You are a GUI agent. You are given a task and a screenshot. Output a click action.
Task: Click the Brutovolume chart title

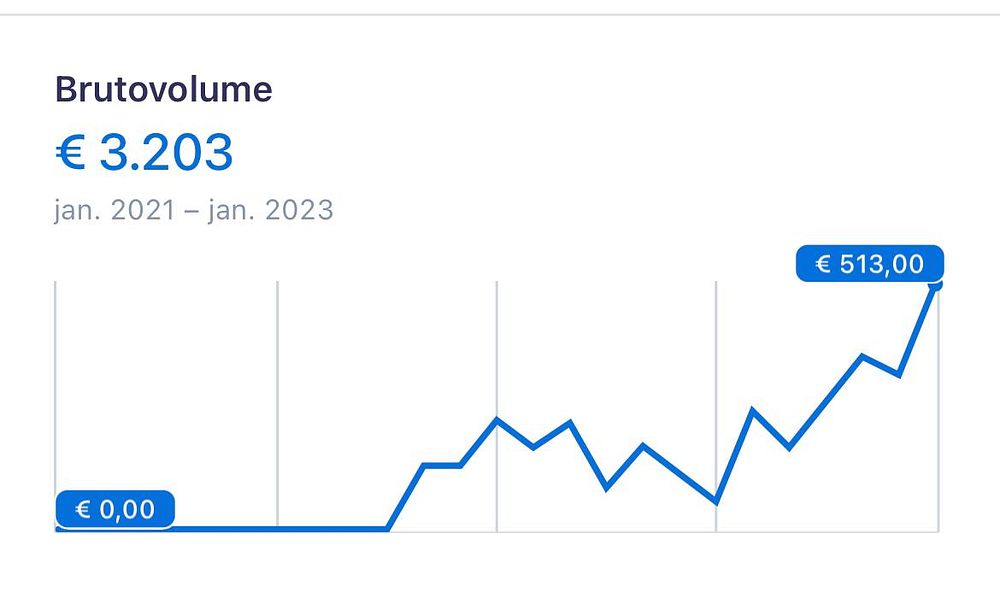[x=163, y=89]
